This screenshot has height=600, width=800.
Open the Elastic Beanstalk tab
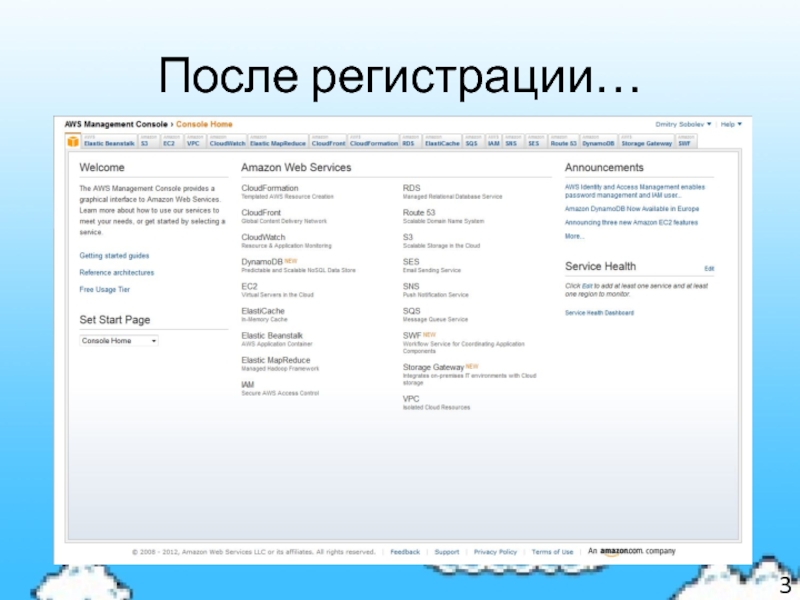pos(109,141)
